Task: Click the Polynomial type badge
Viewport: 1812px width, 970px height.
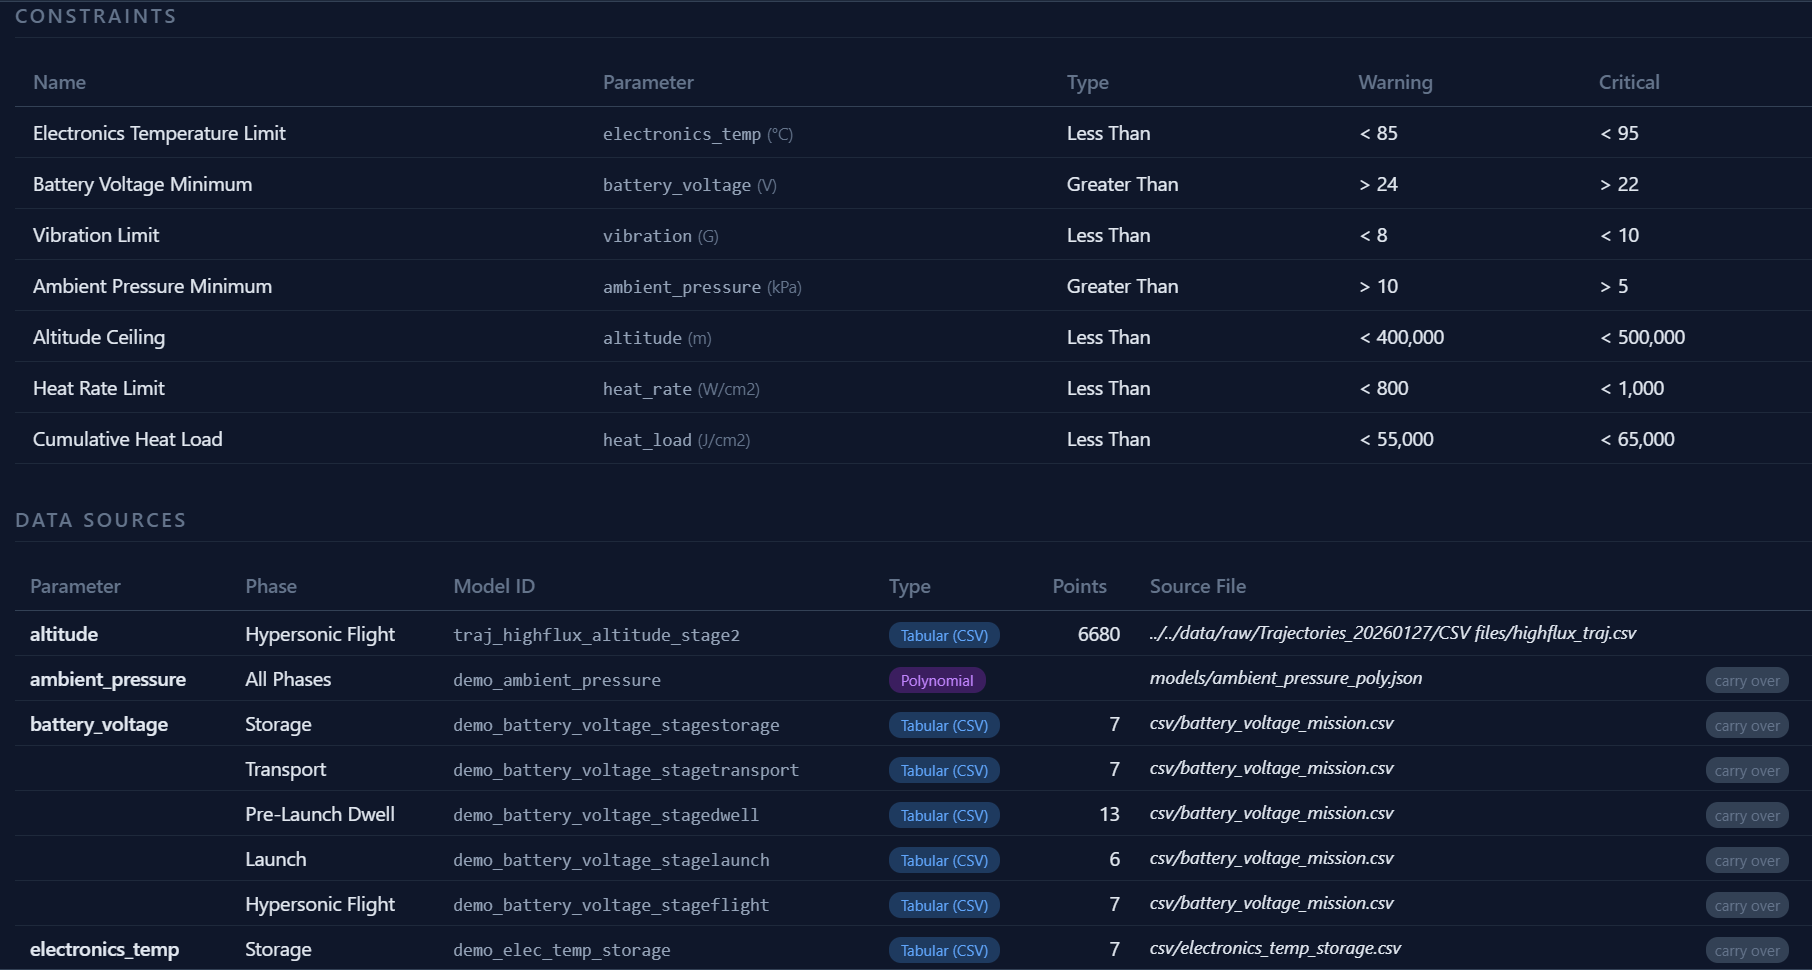Action: [x=937, y=681]
